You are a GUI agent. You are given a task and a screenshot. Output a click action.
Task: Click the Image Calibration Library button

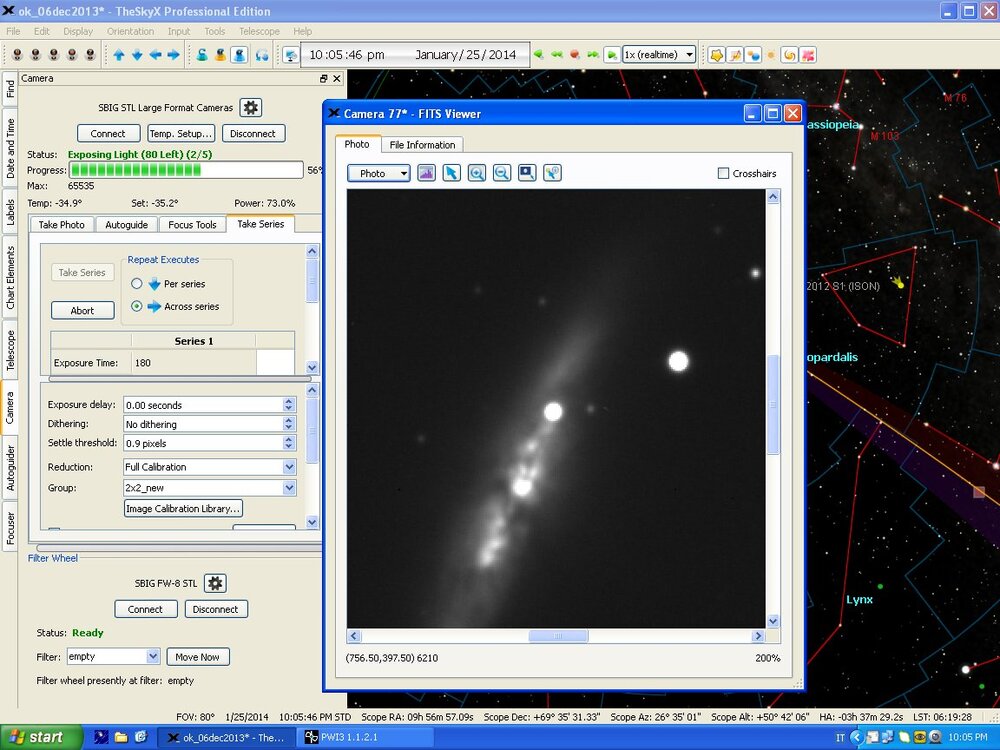click(x=183, y=509)
